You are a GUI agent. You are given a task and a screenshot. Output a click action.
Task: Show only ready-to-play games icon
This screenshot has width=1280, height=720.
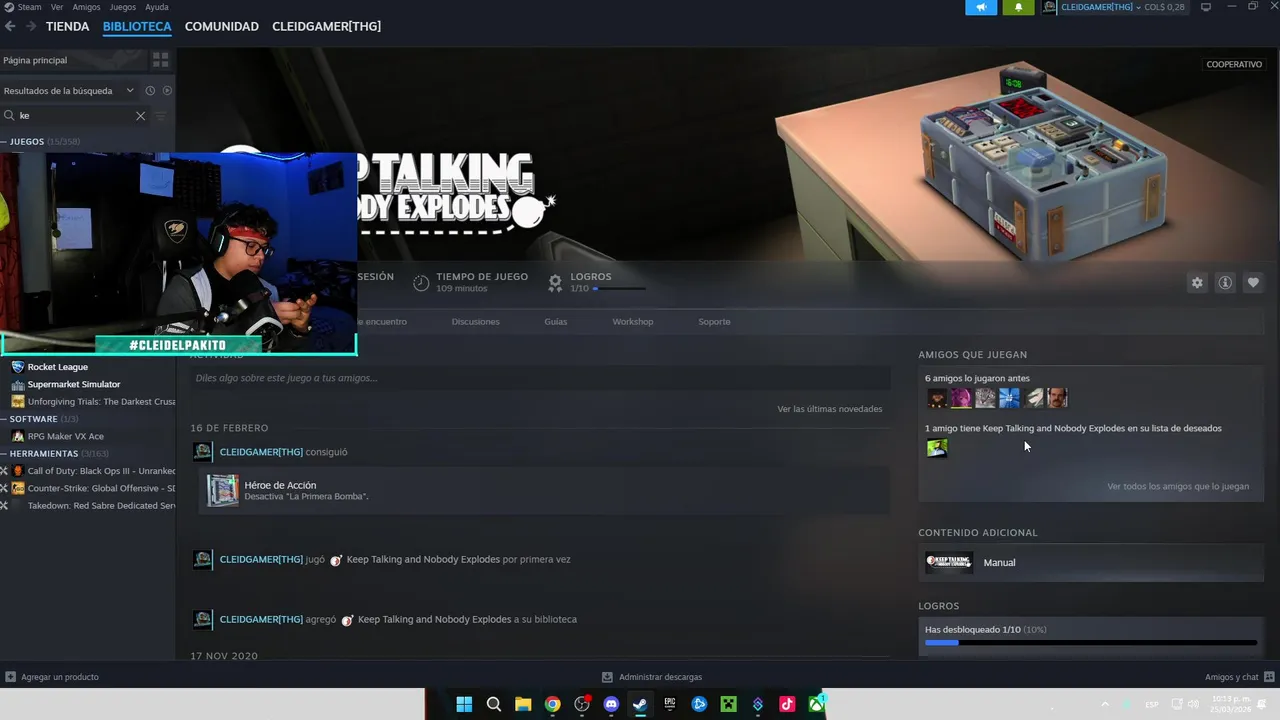coord(167,90)
